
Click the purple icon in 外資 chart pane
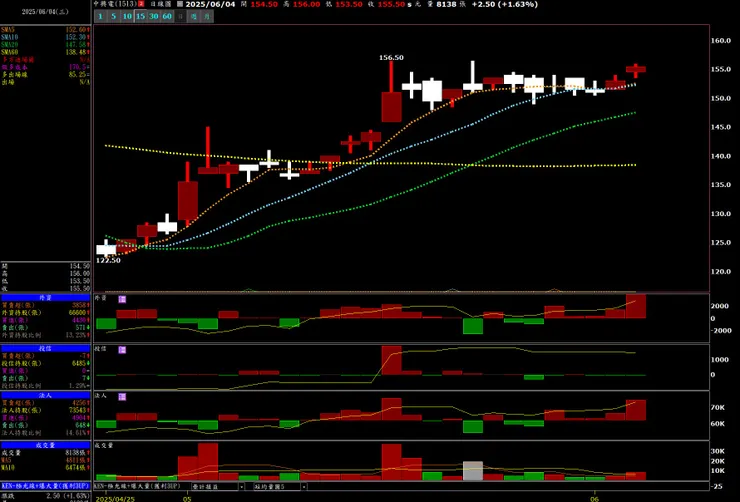pyautogui.click(x=122, y=299)
